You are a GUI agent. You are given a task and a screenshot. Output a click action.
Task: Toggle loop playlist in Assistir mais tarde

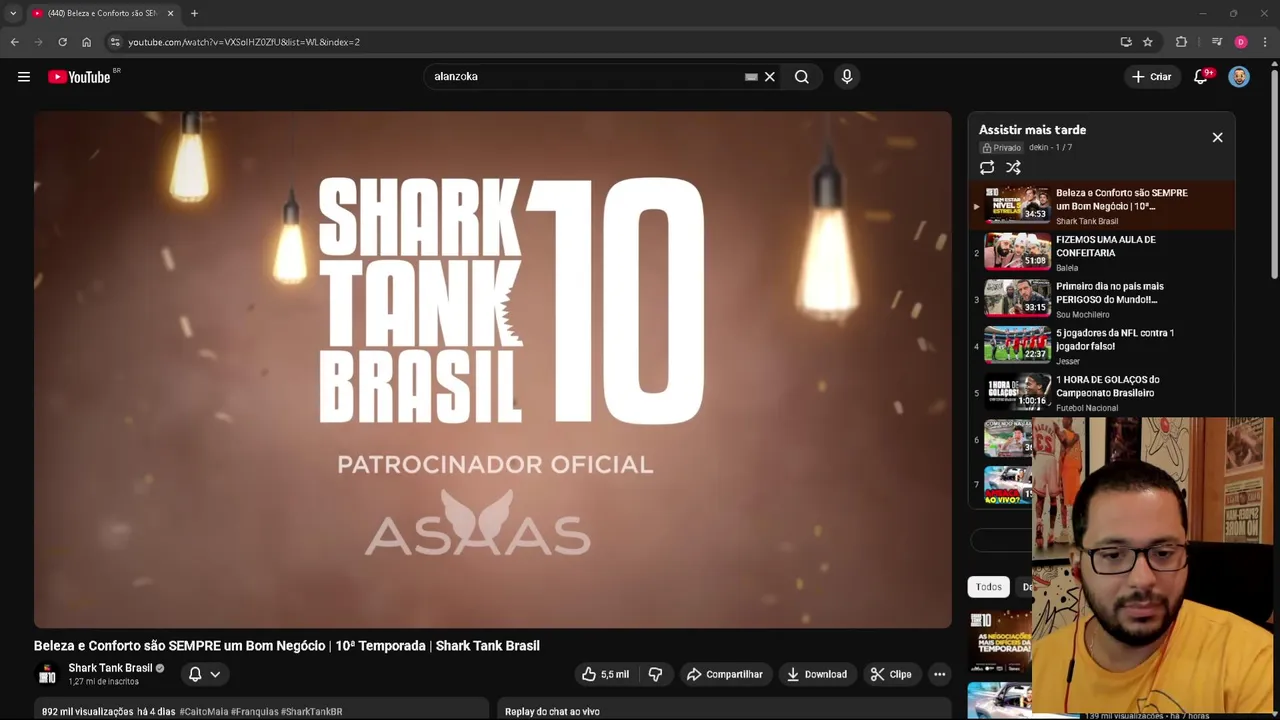pyautogui.click(x=987, y=168)
